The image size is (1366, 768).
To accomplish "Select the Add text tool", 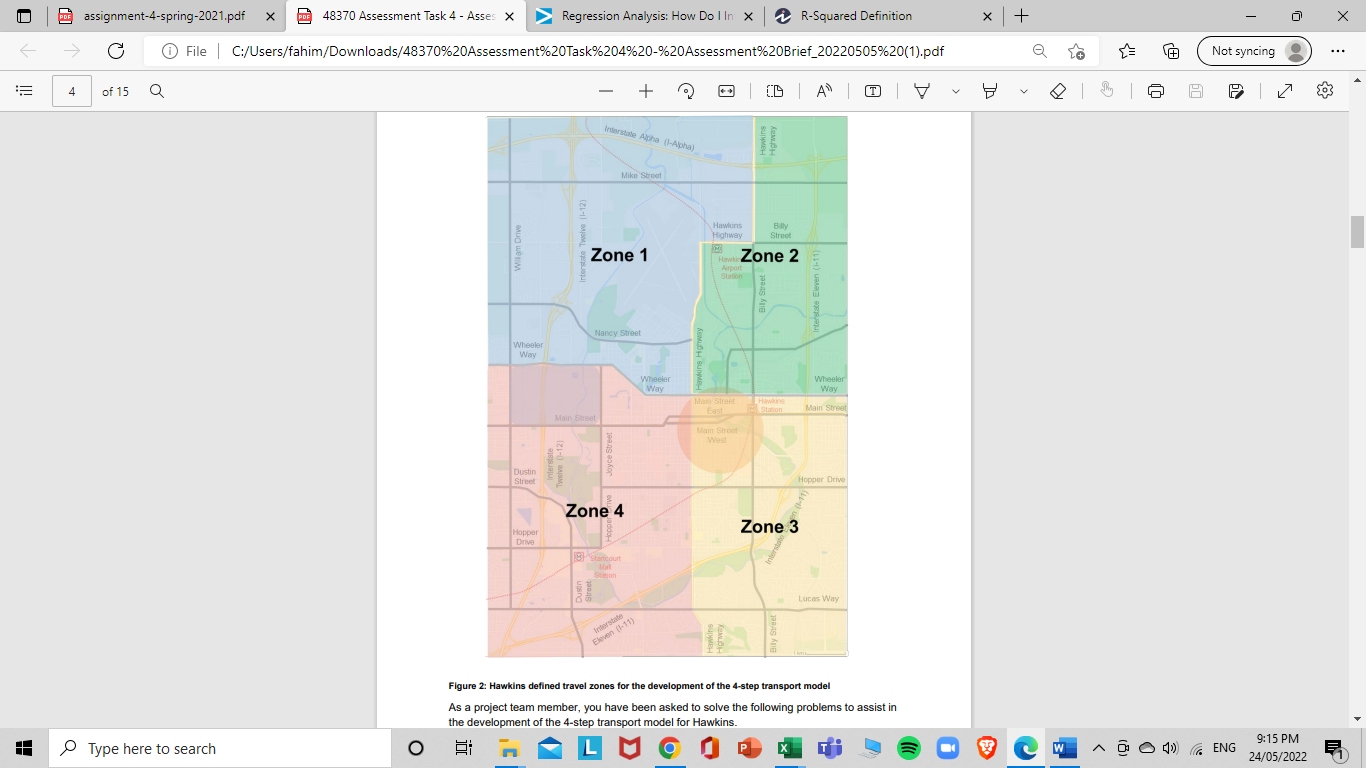I will 873,91.
